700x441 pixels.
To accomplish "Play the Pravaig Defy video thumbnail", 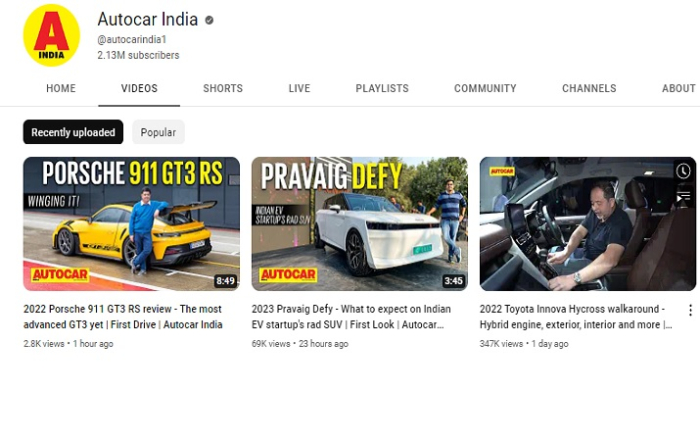I will (359, 224).
